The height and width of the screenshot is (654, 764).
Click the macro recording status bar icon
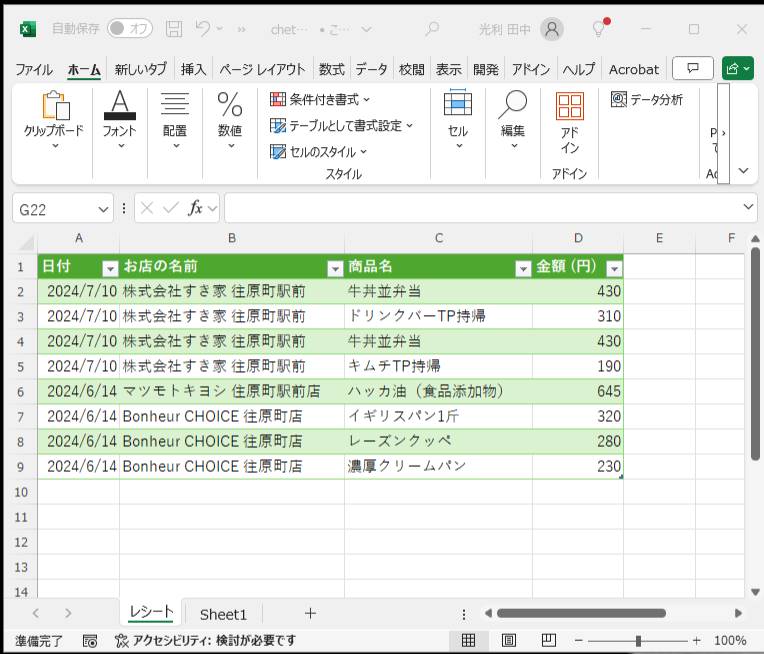click(x=90, y=641)
